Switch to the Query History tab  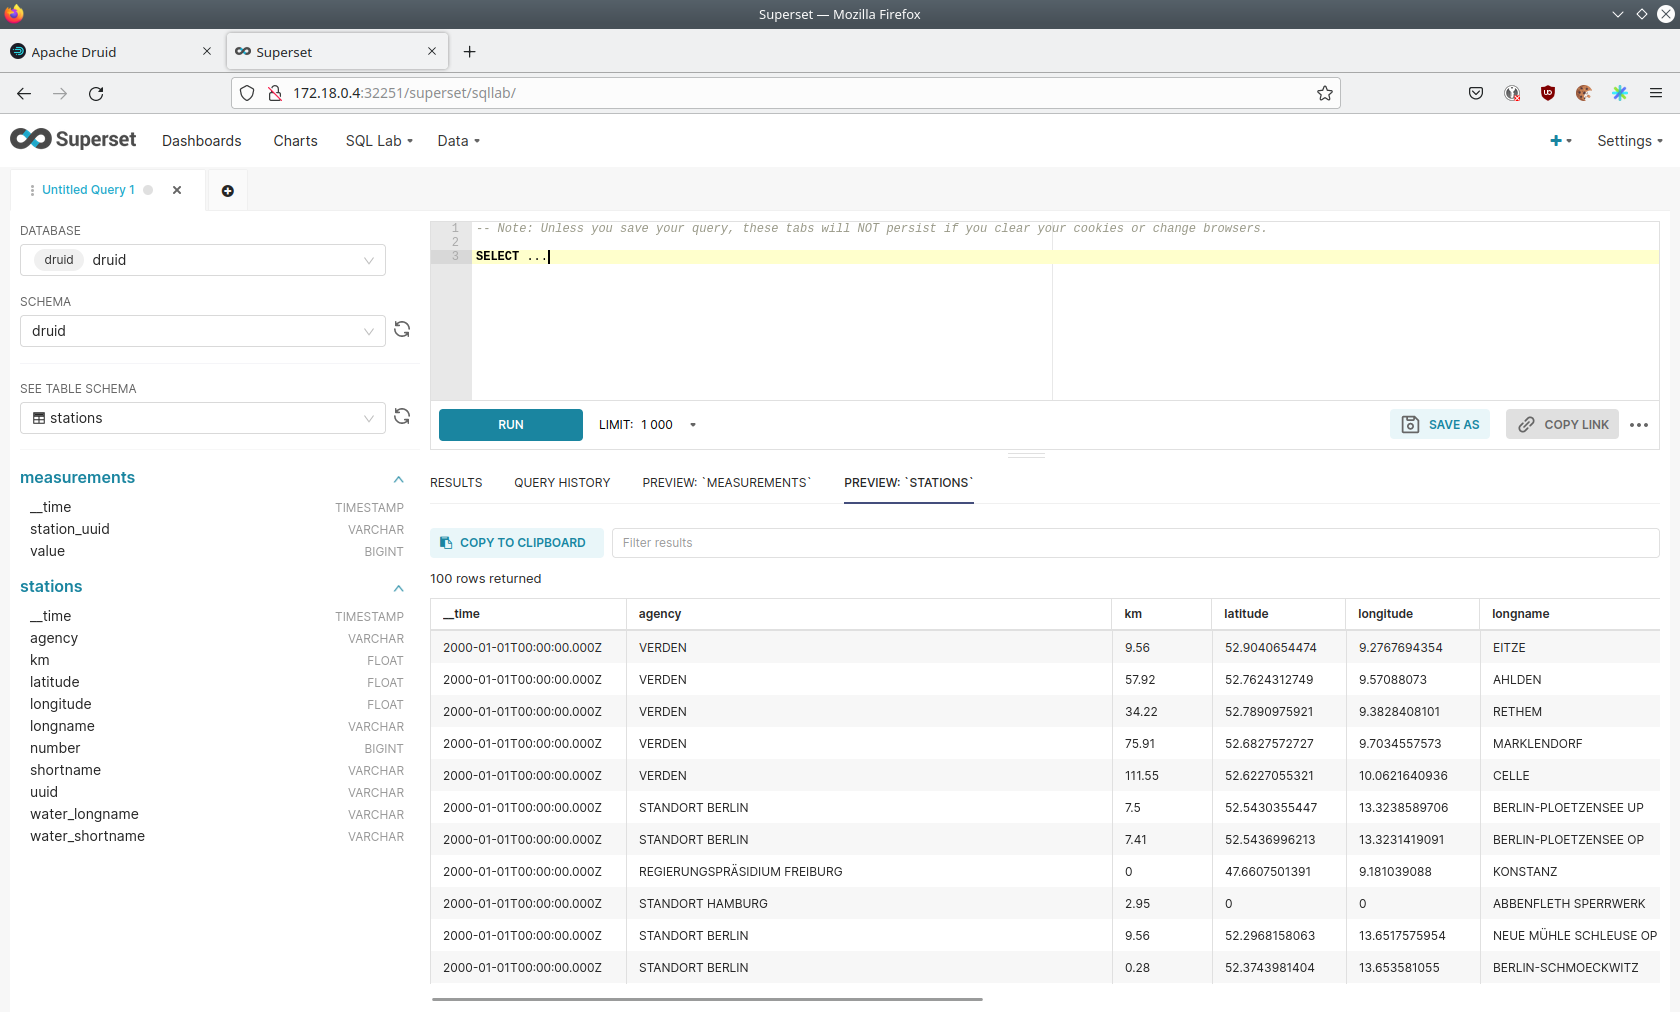coord(562,483)
